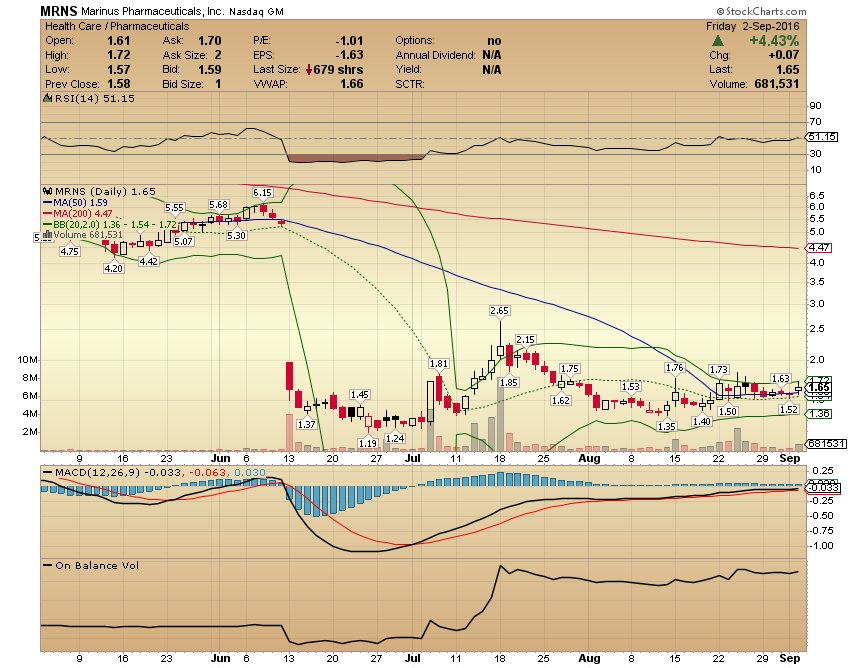Click the High value 1.72 in the header

click(x=118, y=55)
